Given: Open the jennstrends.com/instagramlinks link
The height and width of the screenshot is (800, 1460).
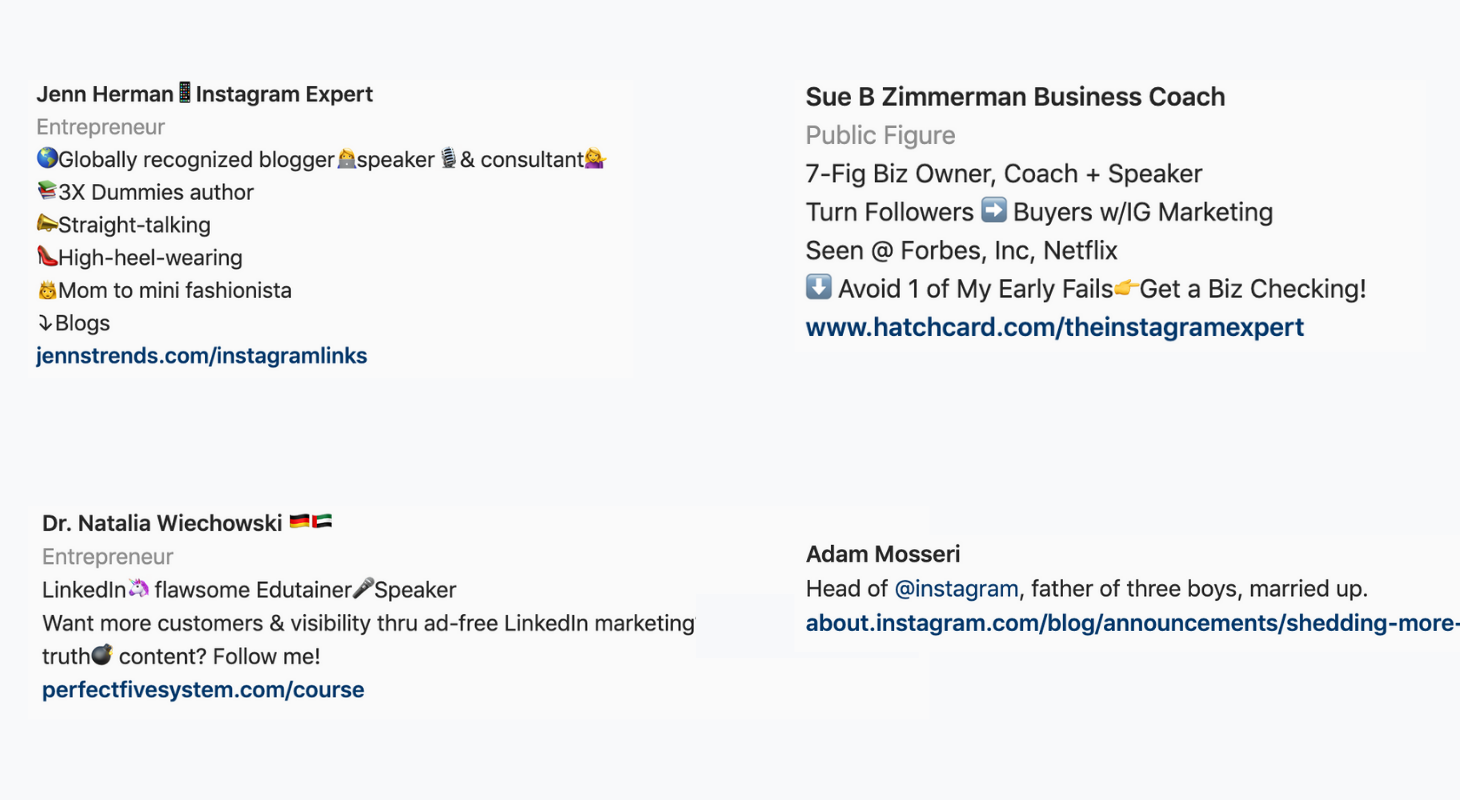Looking at the screenshot, I should pos(202,356).
